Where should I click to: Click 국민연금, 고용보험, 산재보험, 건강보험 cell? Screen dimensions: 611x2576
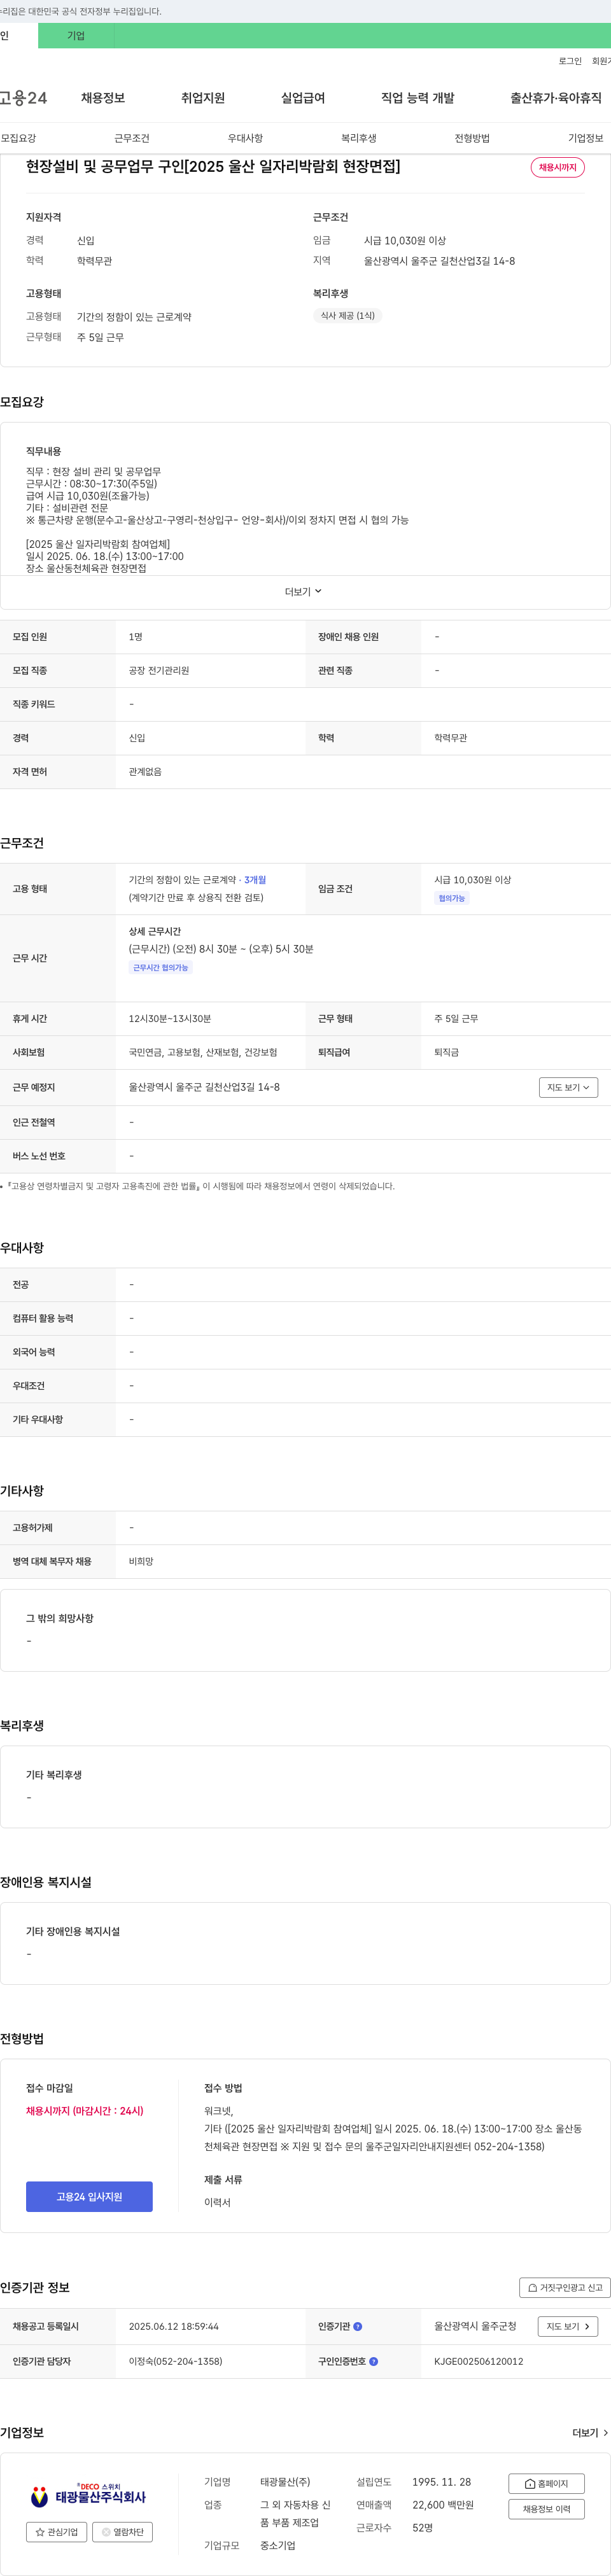point(203,1053)
